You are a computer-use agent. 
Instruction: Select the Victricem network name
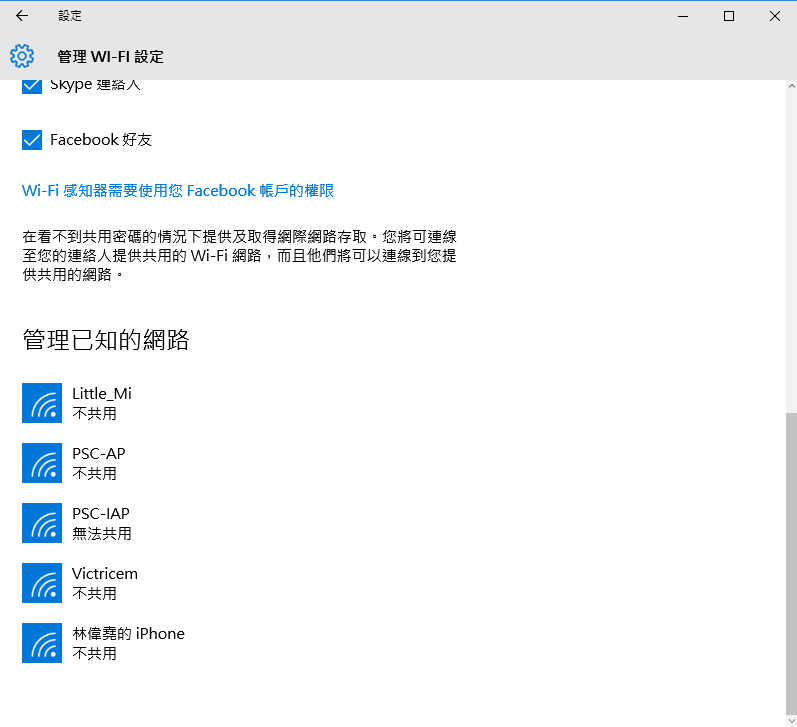pos(105,574)
